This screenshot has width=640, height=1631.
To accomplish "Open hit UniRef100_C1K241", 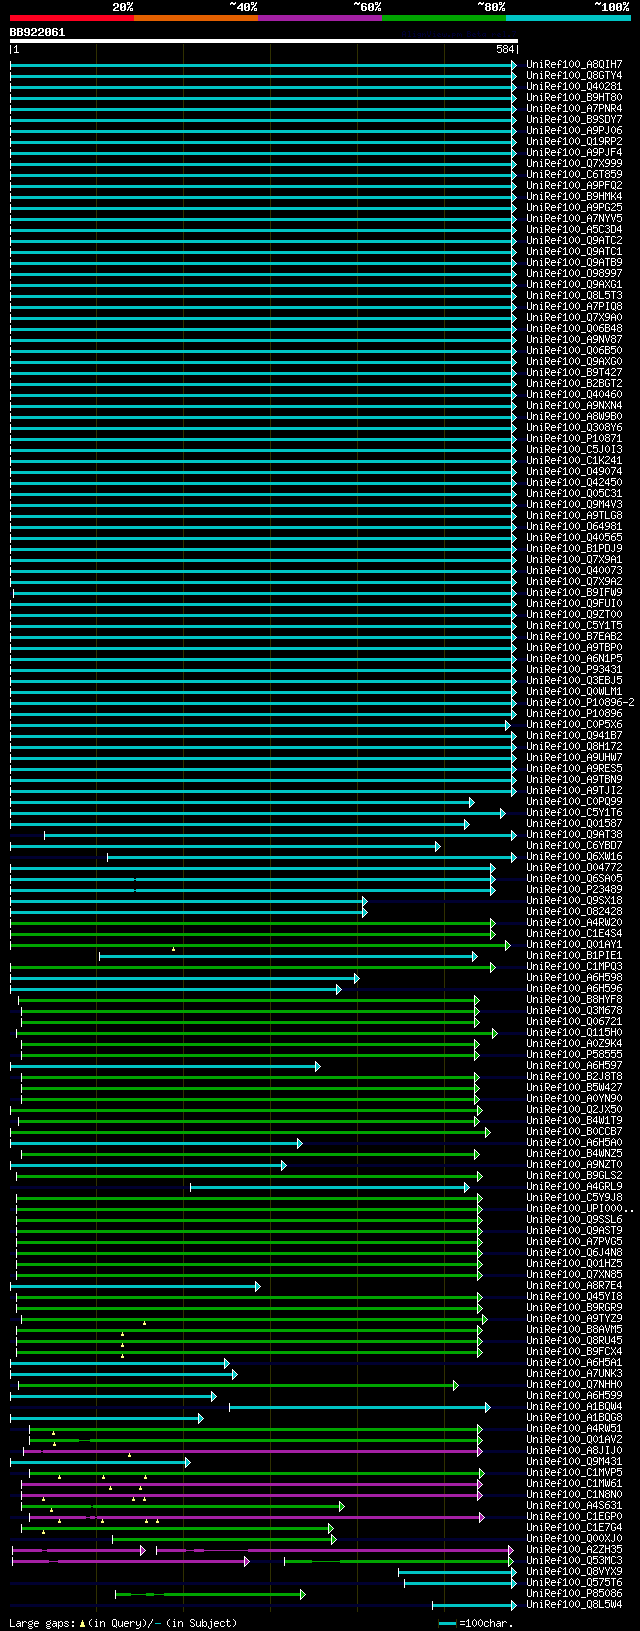I will 574,460.
